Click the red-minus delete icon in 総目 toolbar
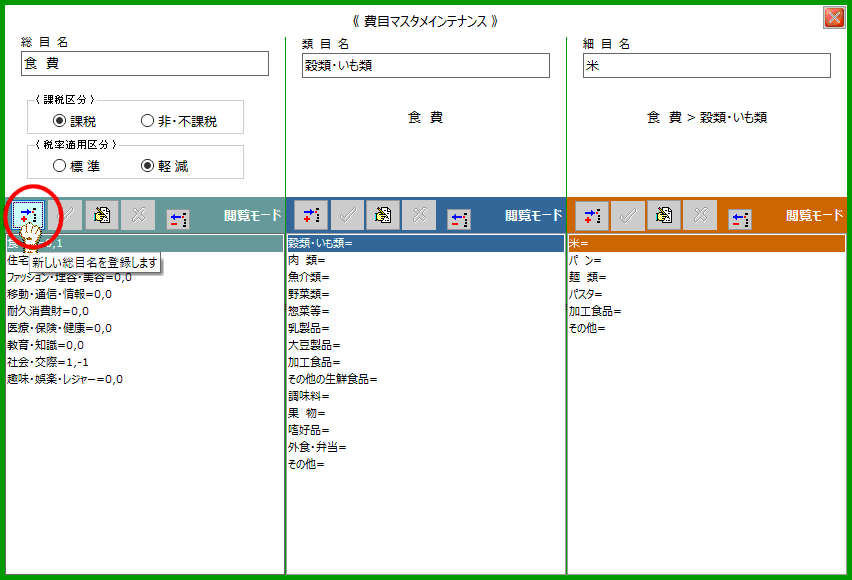 (x=178, y=219)
